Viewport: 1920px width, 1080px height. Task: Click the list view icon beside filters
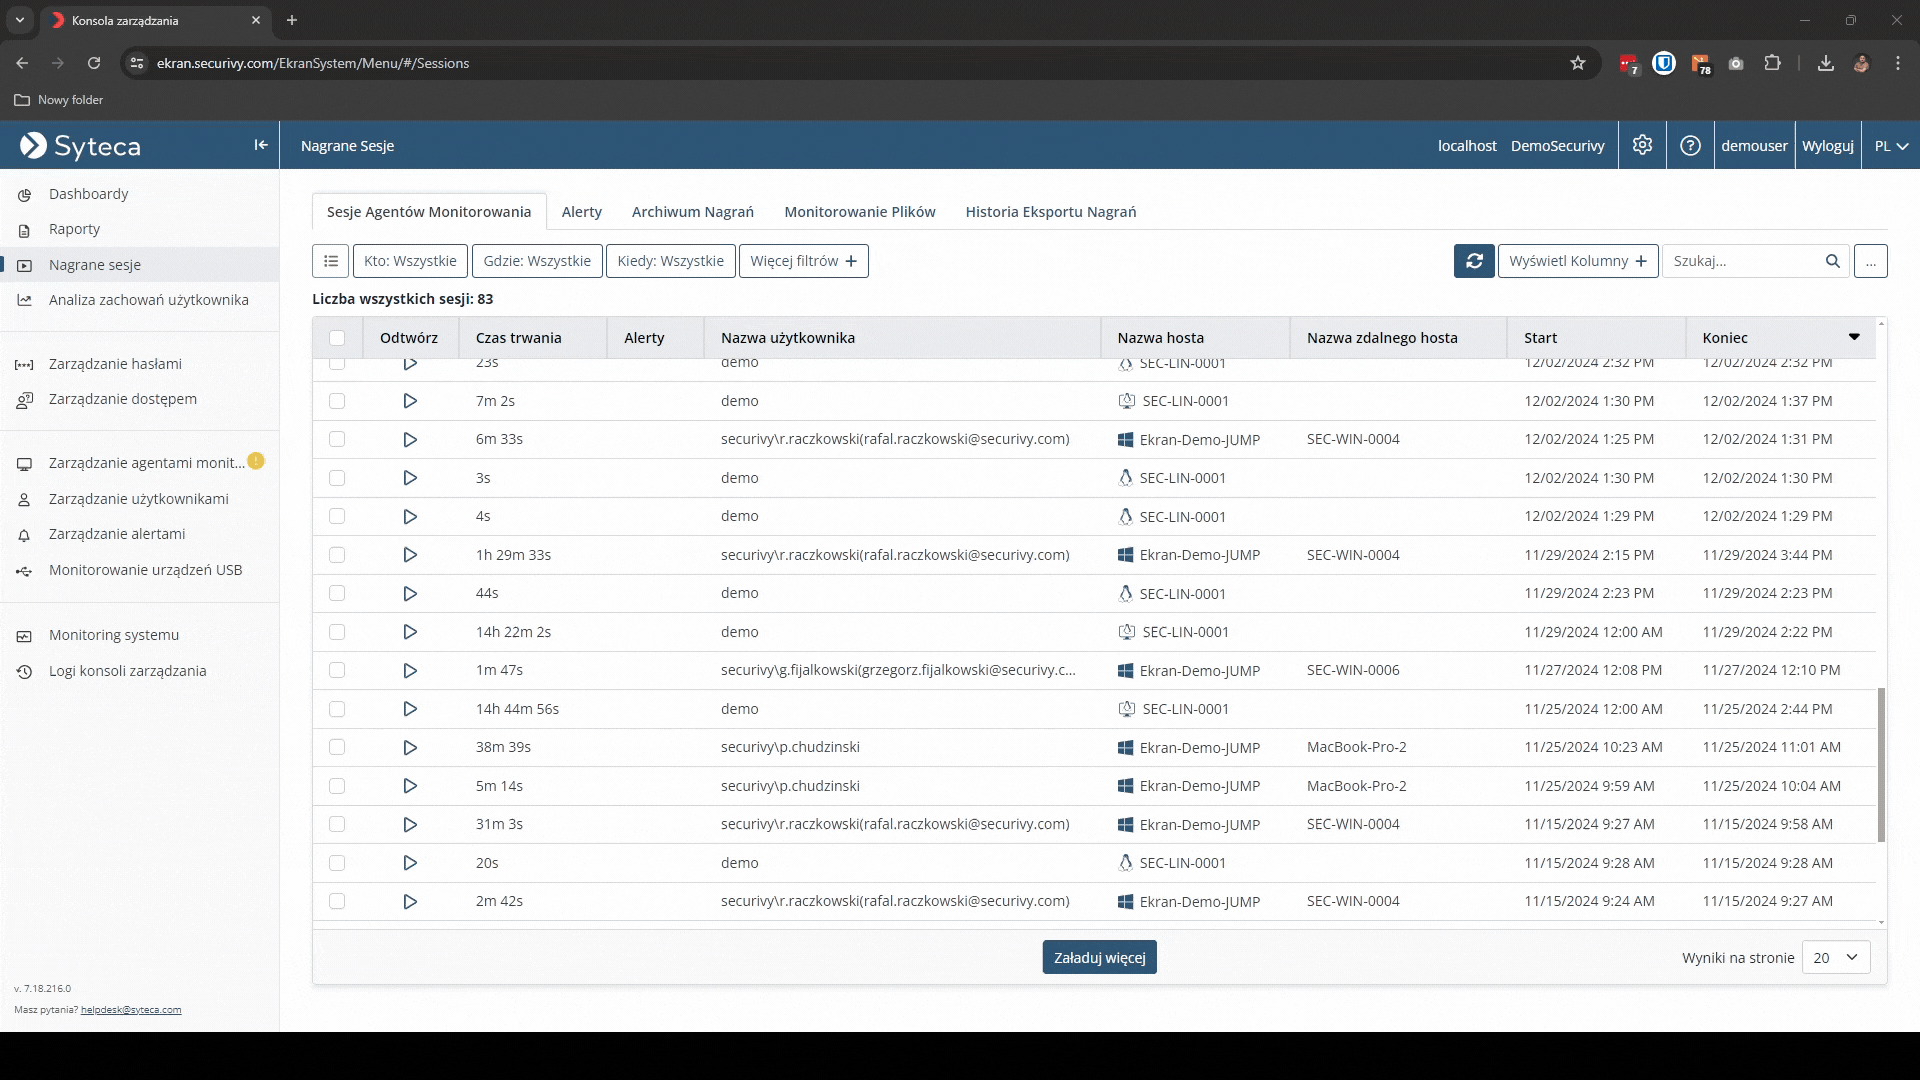[331, 261]
